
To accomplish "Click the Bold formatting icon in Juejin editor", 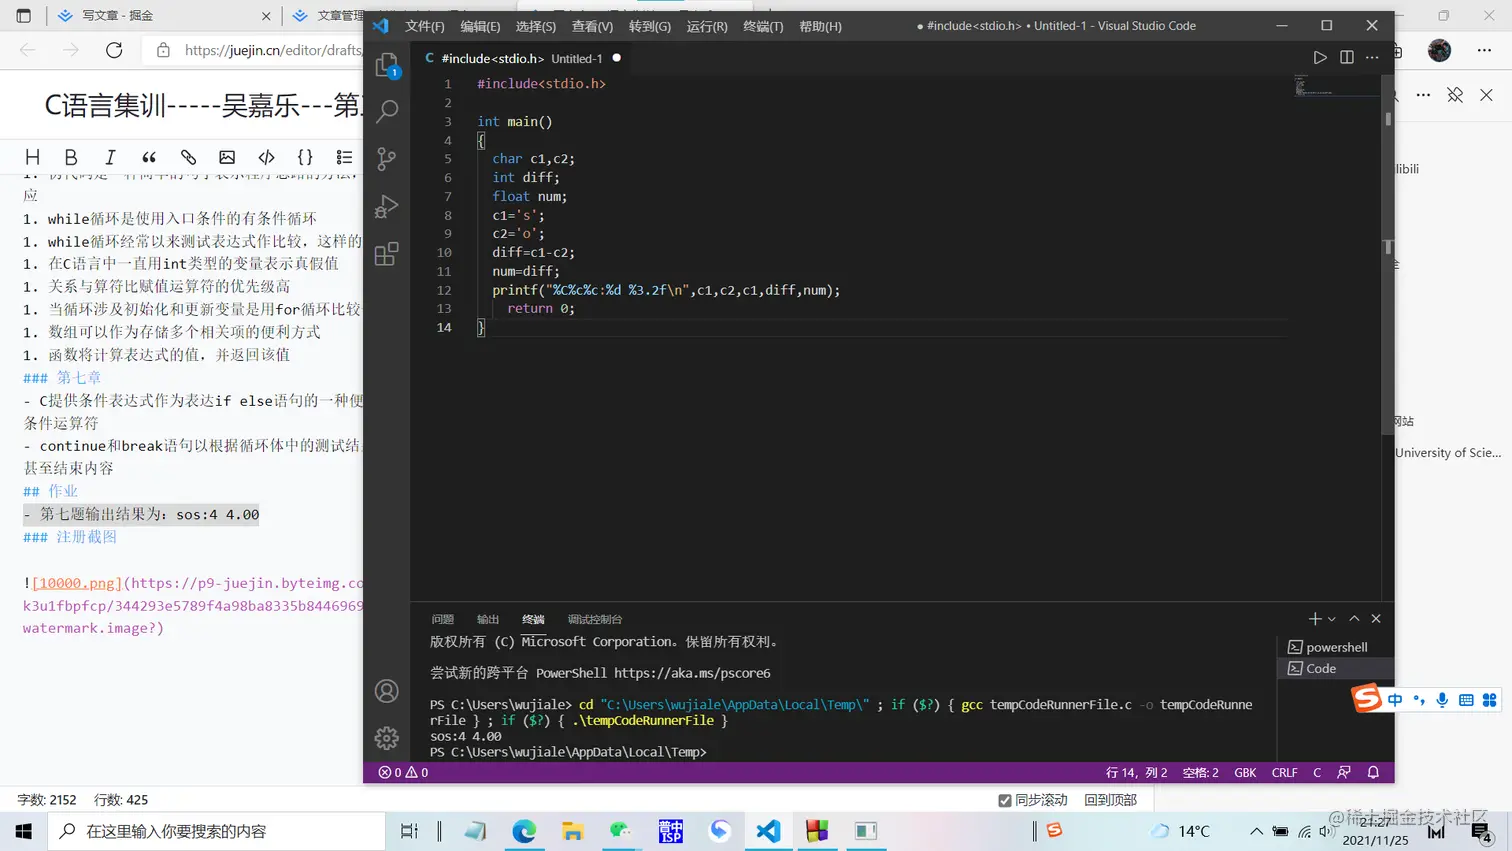I will (71, 157).
